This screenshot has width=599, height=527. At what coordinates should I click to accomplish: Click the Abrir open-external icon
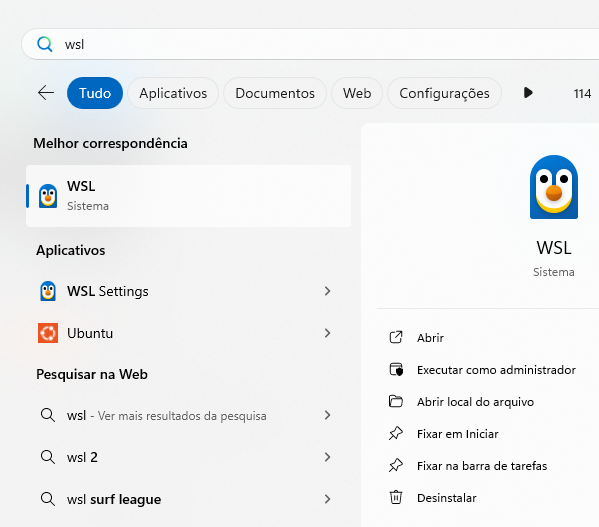coord(396,337)
